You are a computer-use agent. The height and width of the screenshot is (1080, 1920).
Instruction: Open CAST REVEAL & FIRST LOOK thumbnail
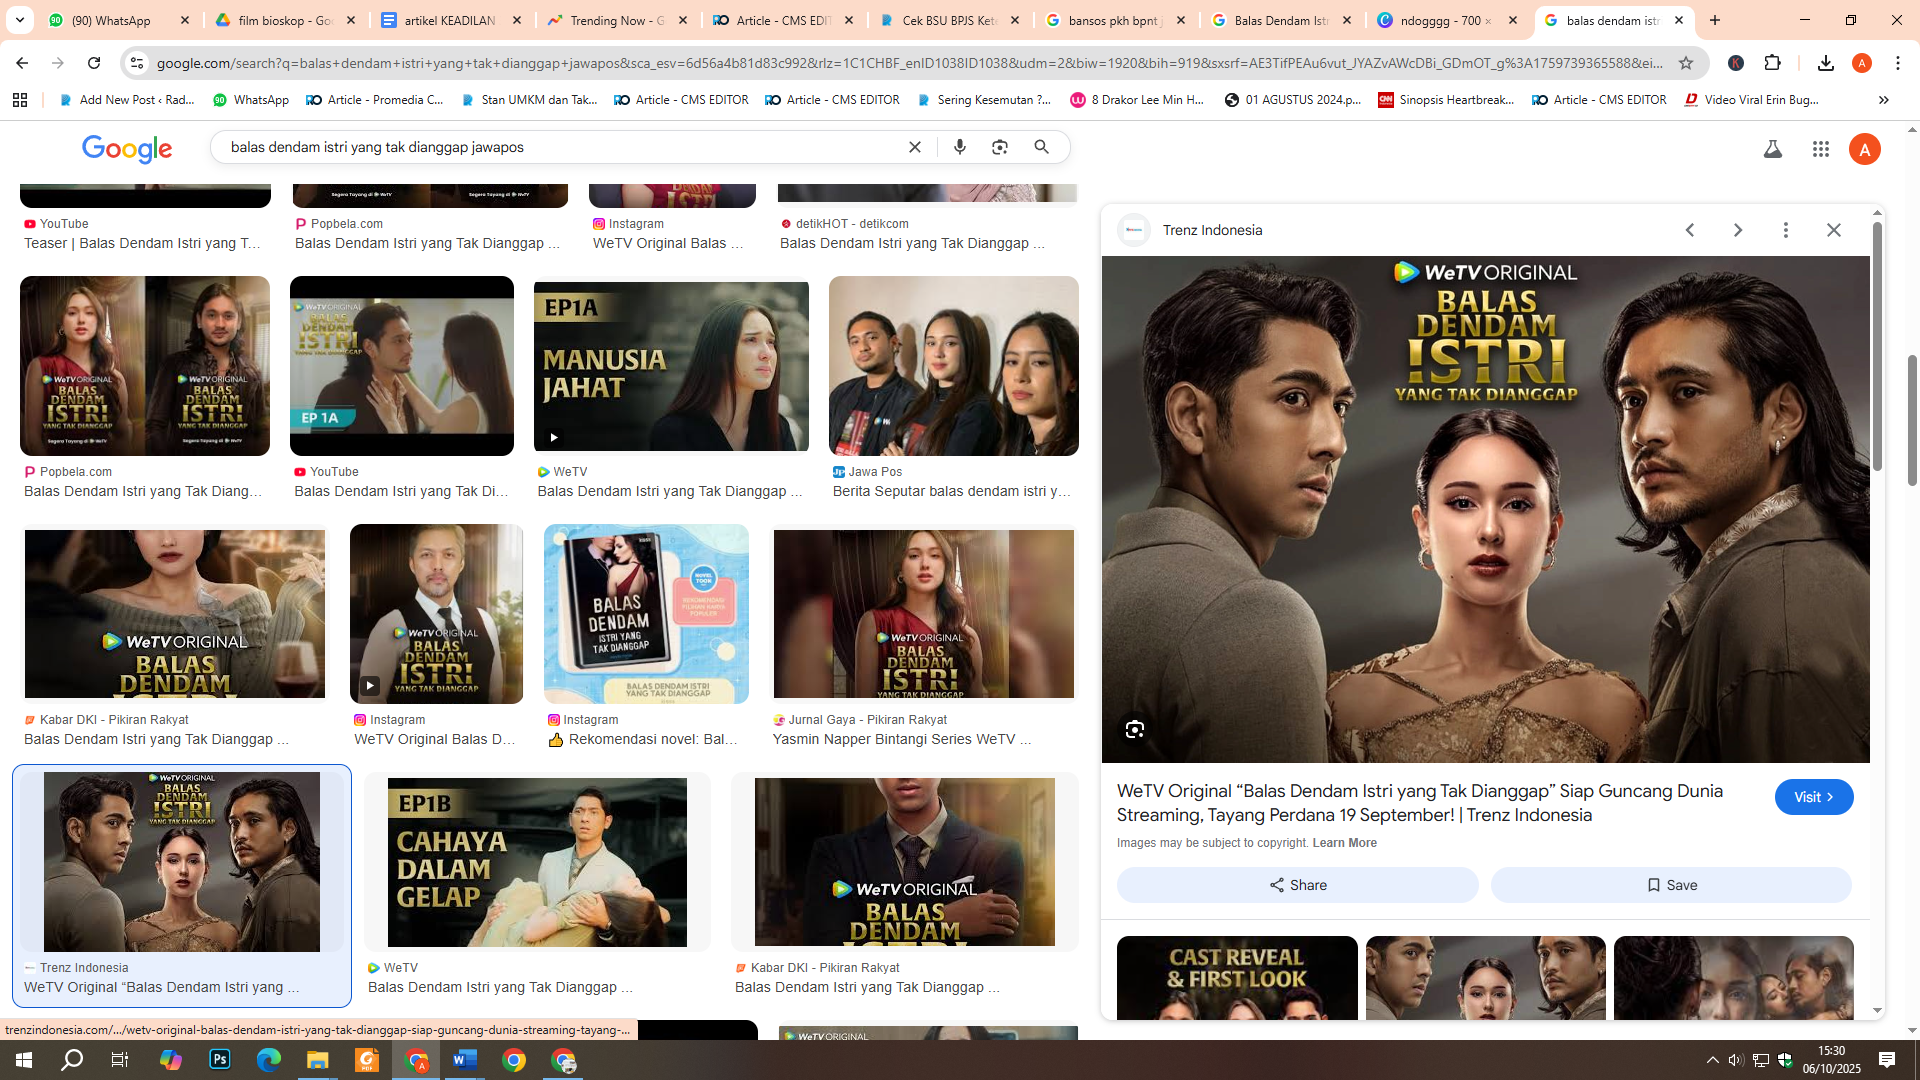point(1237,978)
